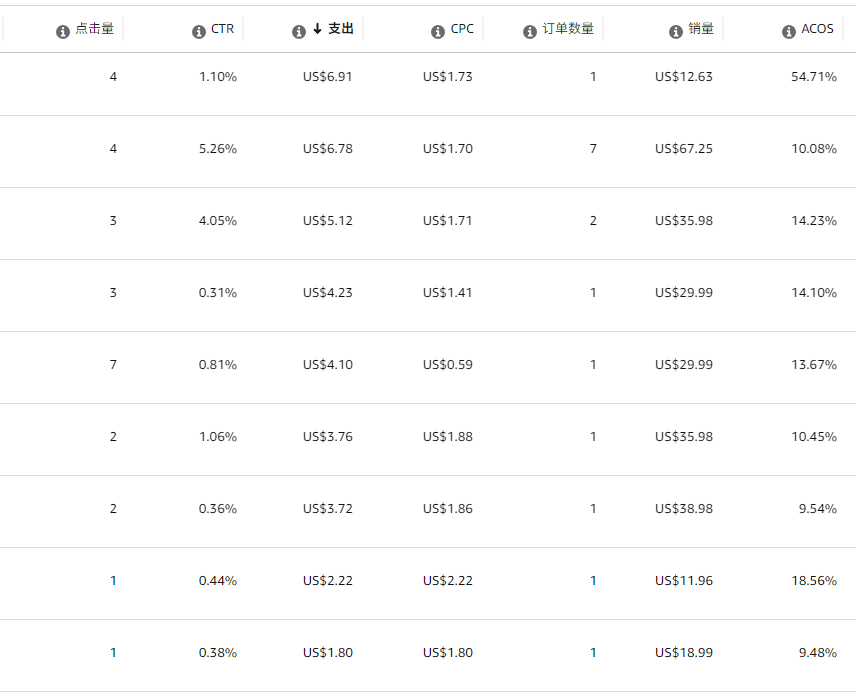Click the info icon beside 点击量
Screen dimensions: 856x698
[x=63, y=32]
